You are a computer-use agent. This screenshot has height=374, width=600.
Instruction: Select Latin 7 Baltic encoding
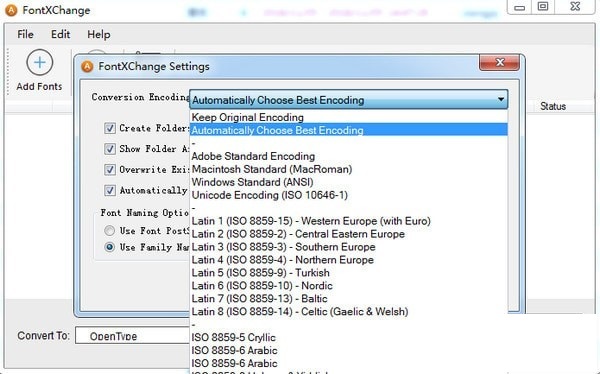[349, 299]
